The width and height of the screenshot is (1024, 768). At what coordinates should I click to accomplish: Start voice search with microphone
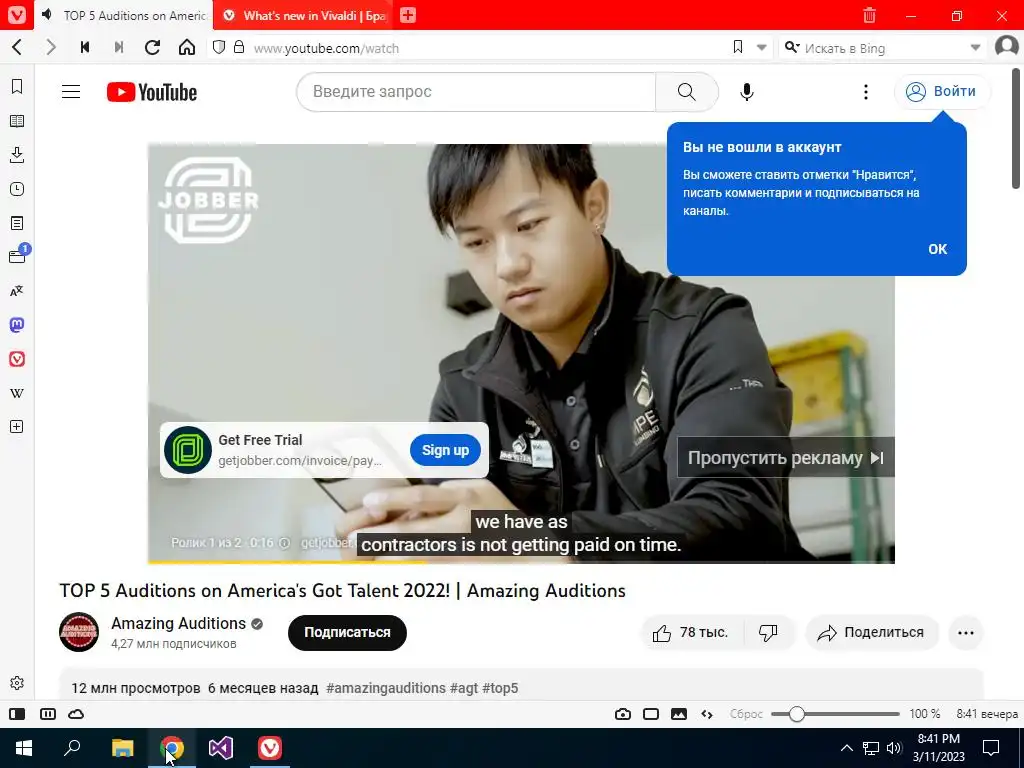(x=747, y=91)
